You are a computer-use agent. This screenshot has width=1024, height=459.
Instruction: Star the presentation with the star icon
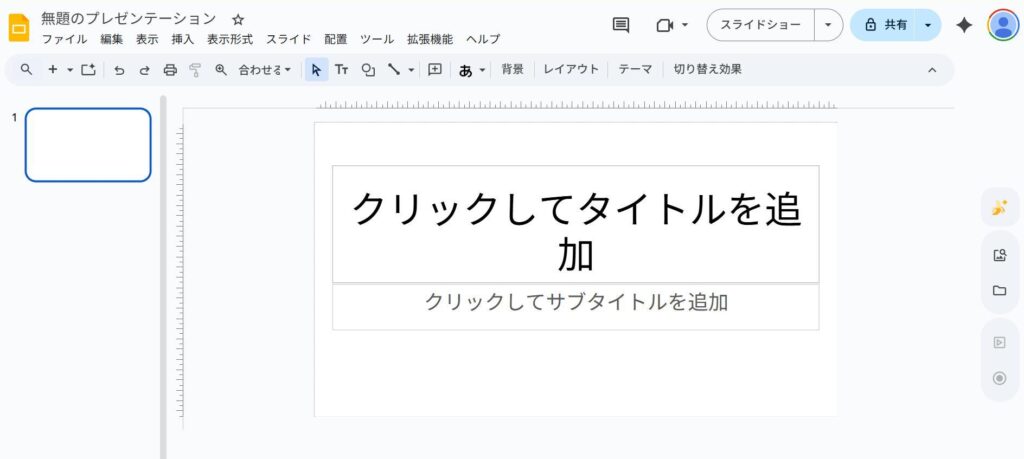tap(238, 20)
